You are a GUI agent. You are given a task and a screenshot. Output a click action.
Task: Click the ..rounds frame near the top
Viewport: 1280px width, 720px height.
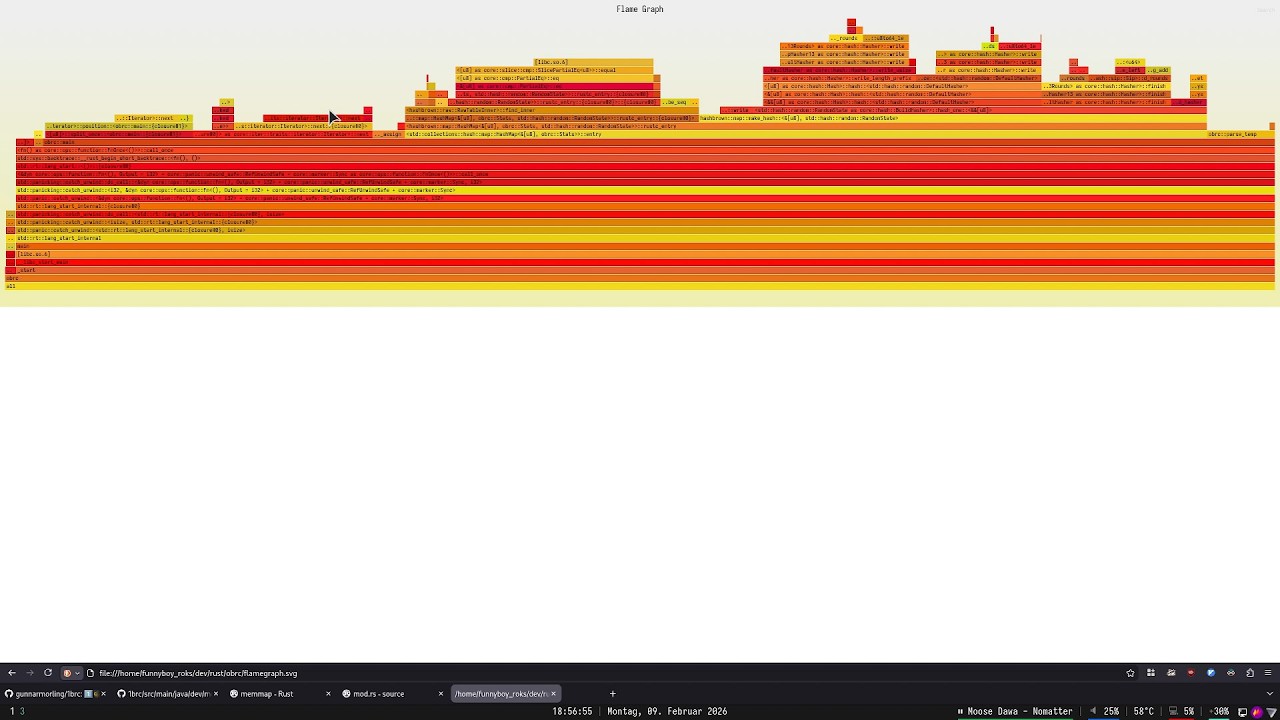click(845, 38)
